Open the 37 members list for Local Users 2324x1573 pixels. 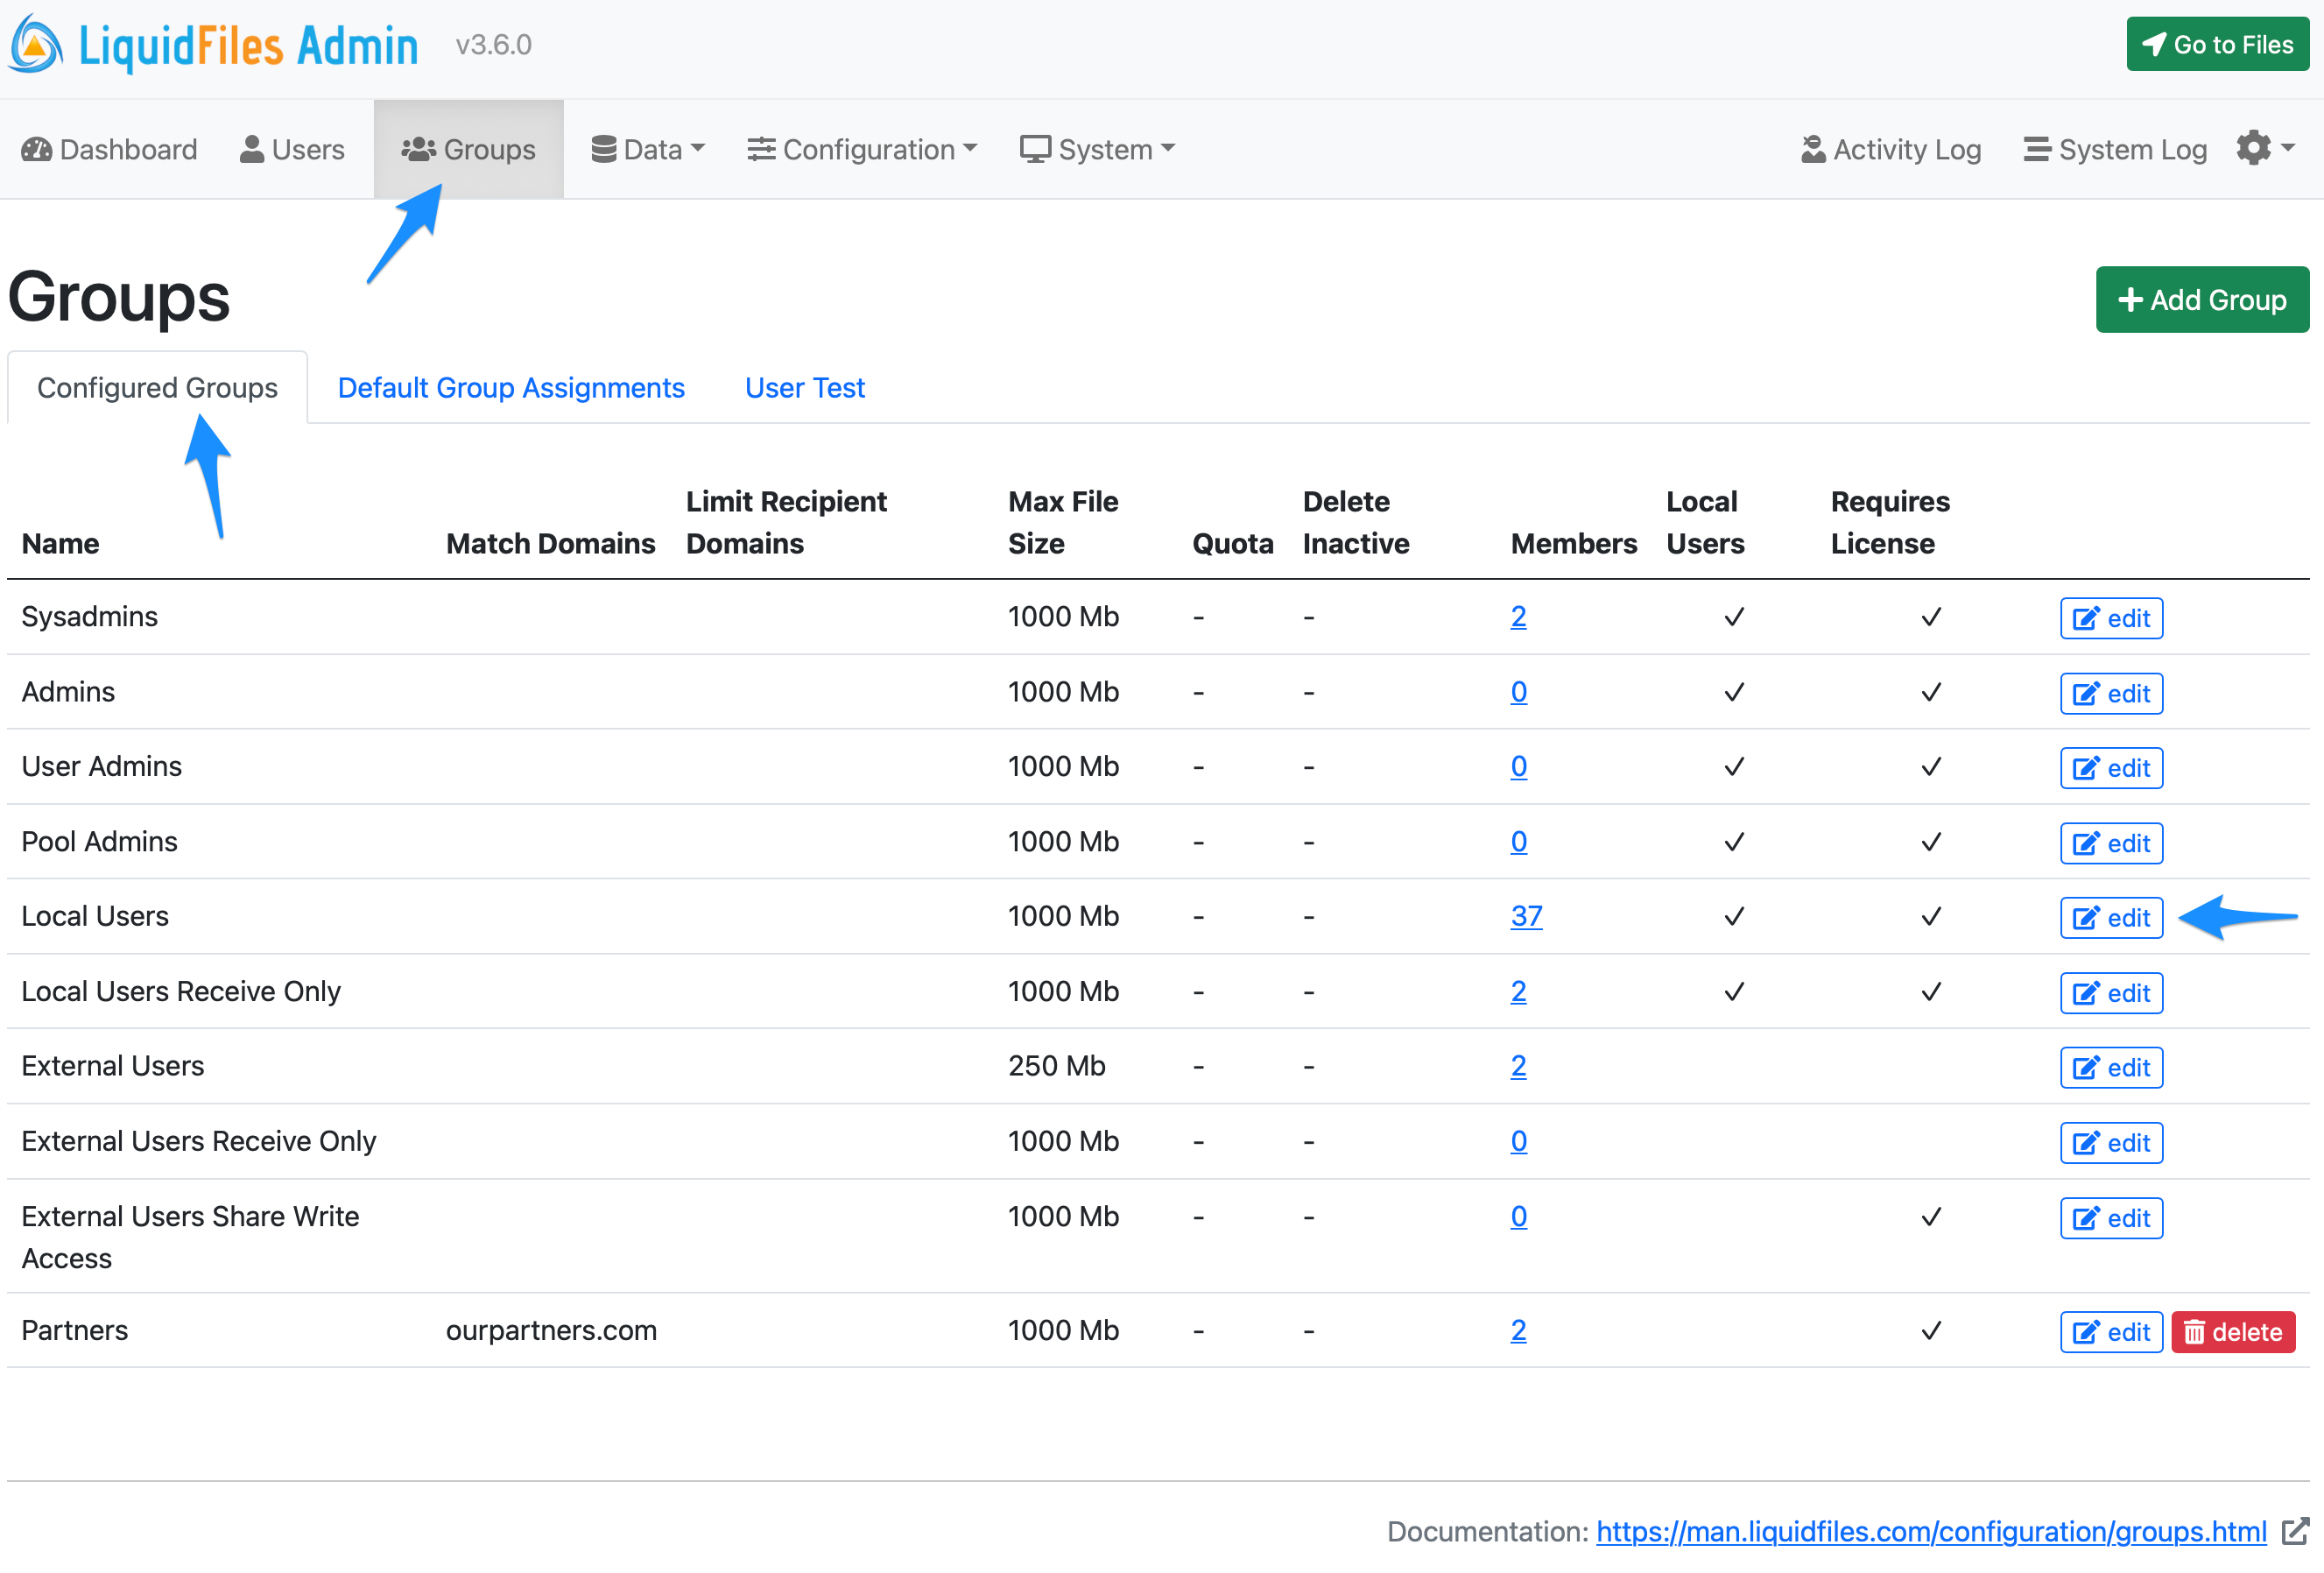pos(1526,915)
